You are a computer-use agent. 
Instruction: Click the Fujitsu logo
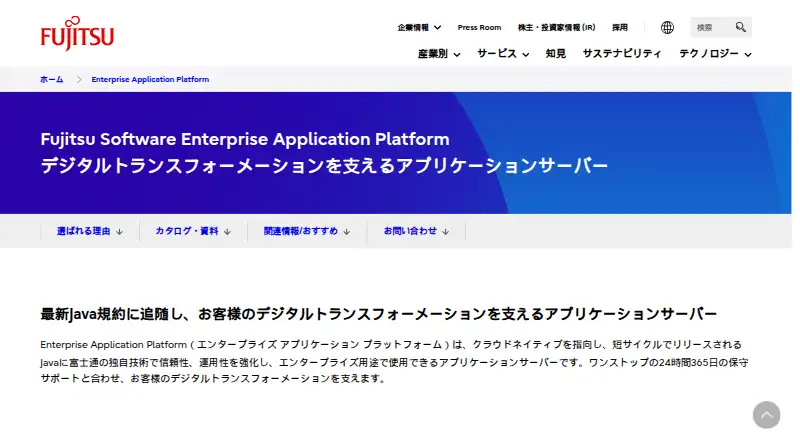point(77,34)
